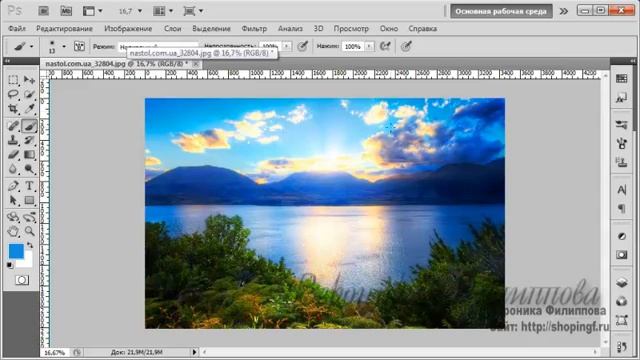Click the Основная рабочая среда workspace button
The height and width of the screenshot is (360, 640).
pos(501,11)
